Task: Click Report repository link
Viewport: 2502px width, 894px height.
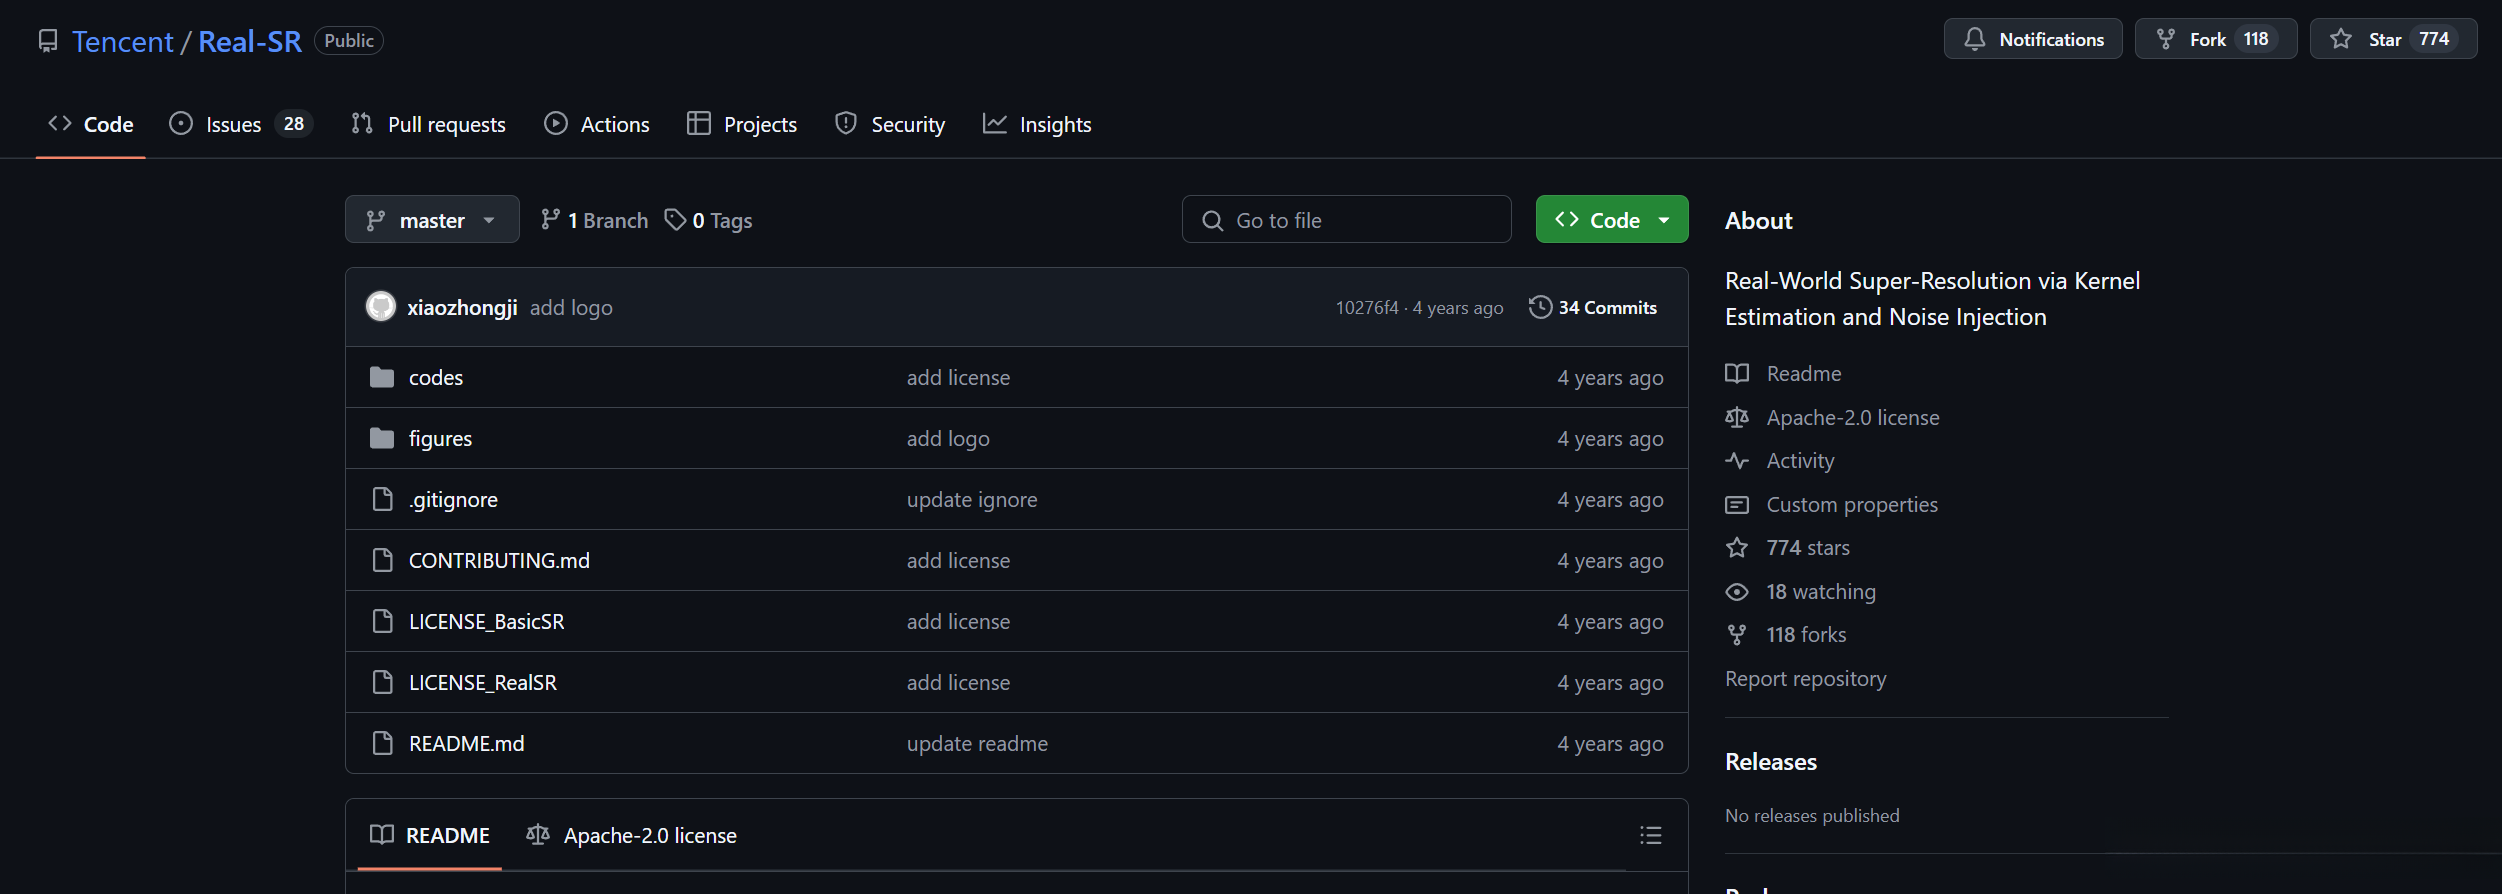Action: [x=1805, y=679]
